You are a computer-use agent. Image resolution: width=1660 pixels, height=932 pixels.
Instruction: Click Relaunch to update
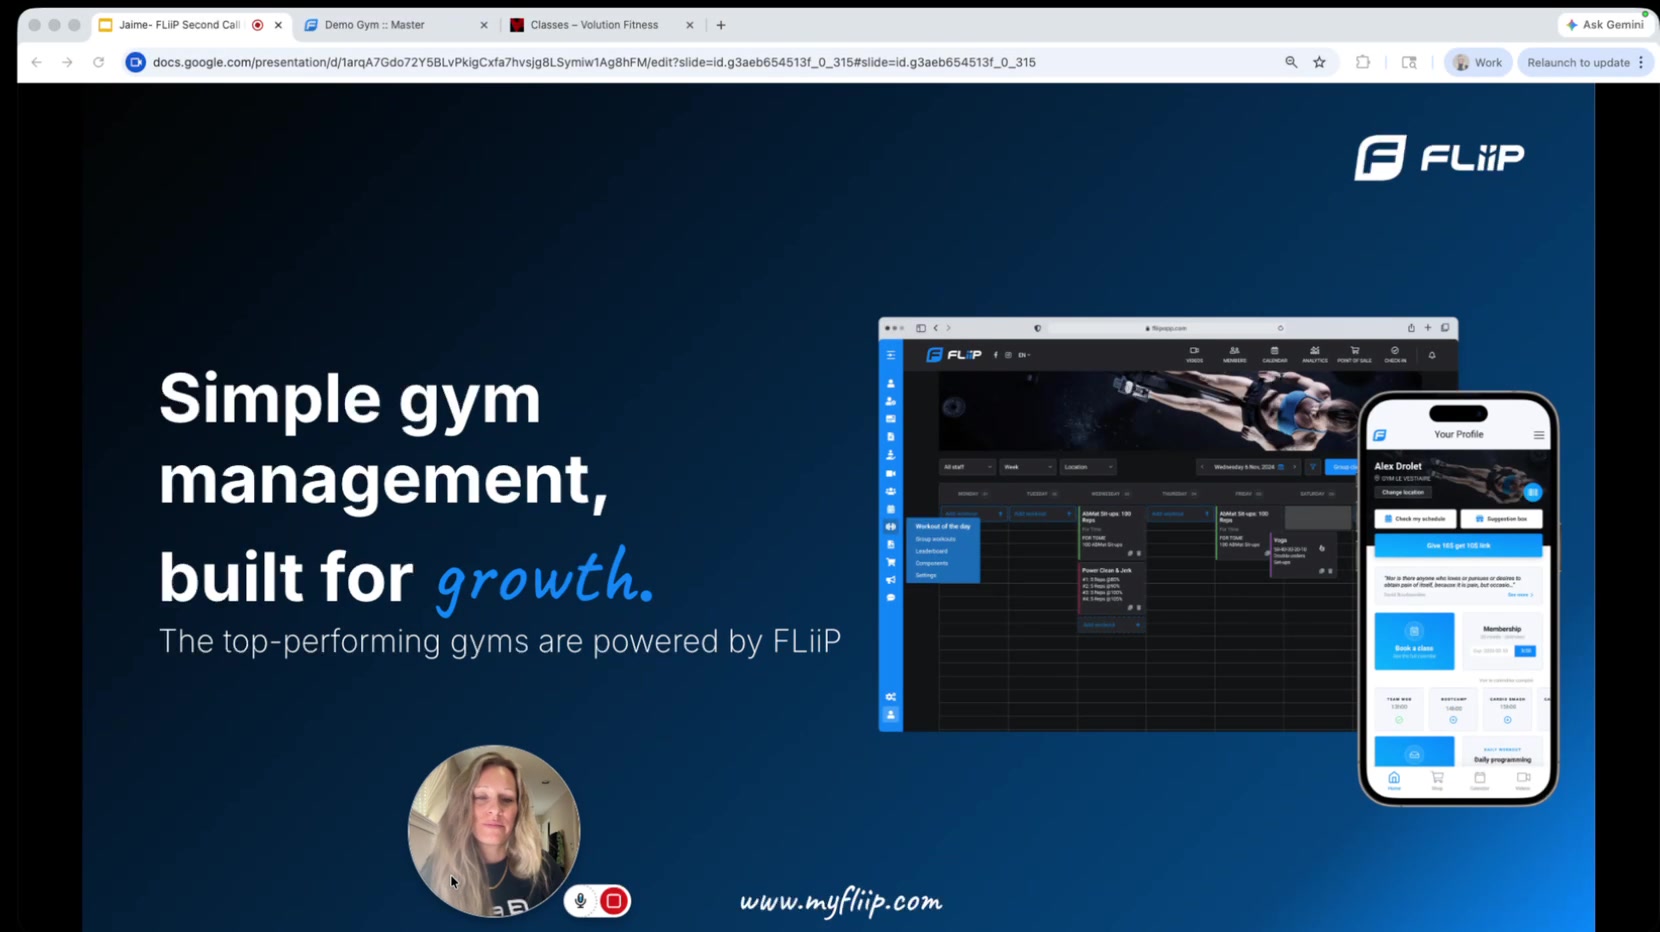[x=1584, y=62]
